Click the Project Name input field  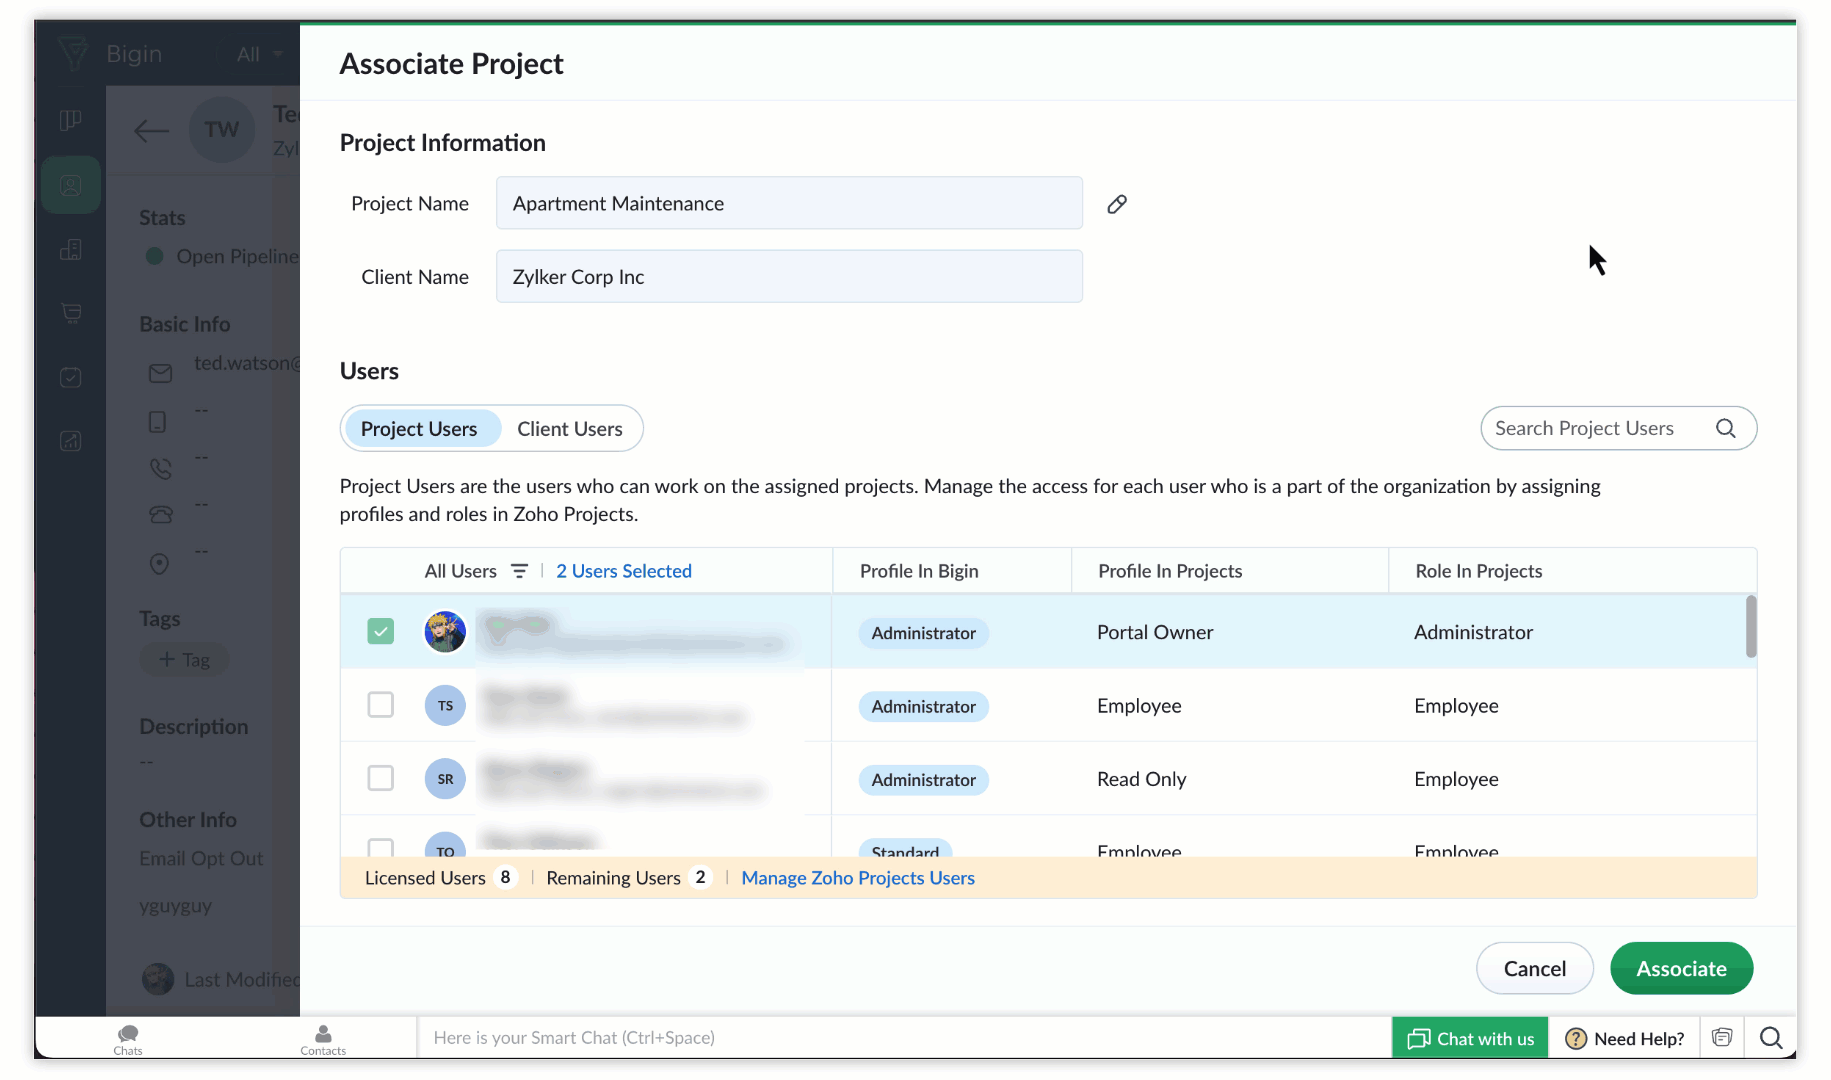click(x=789, y=203)
